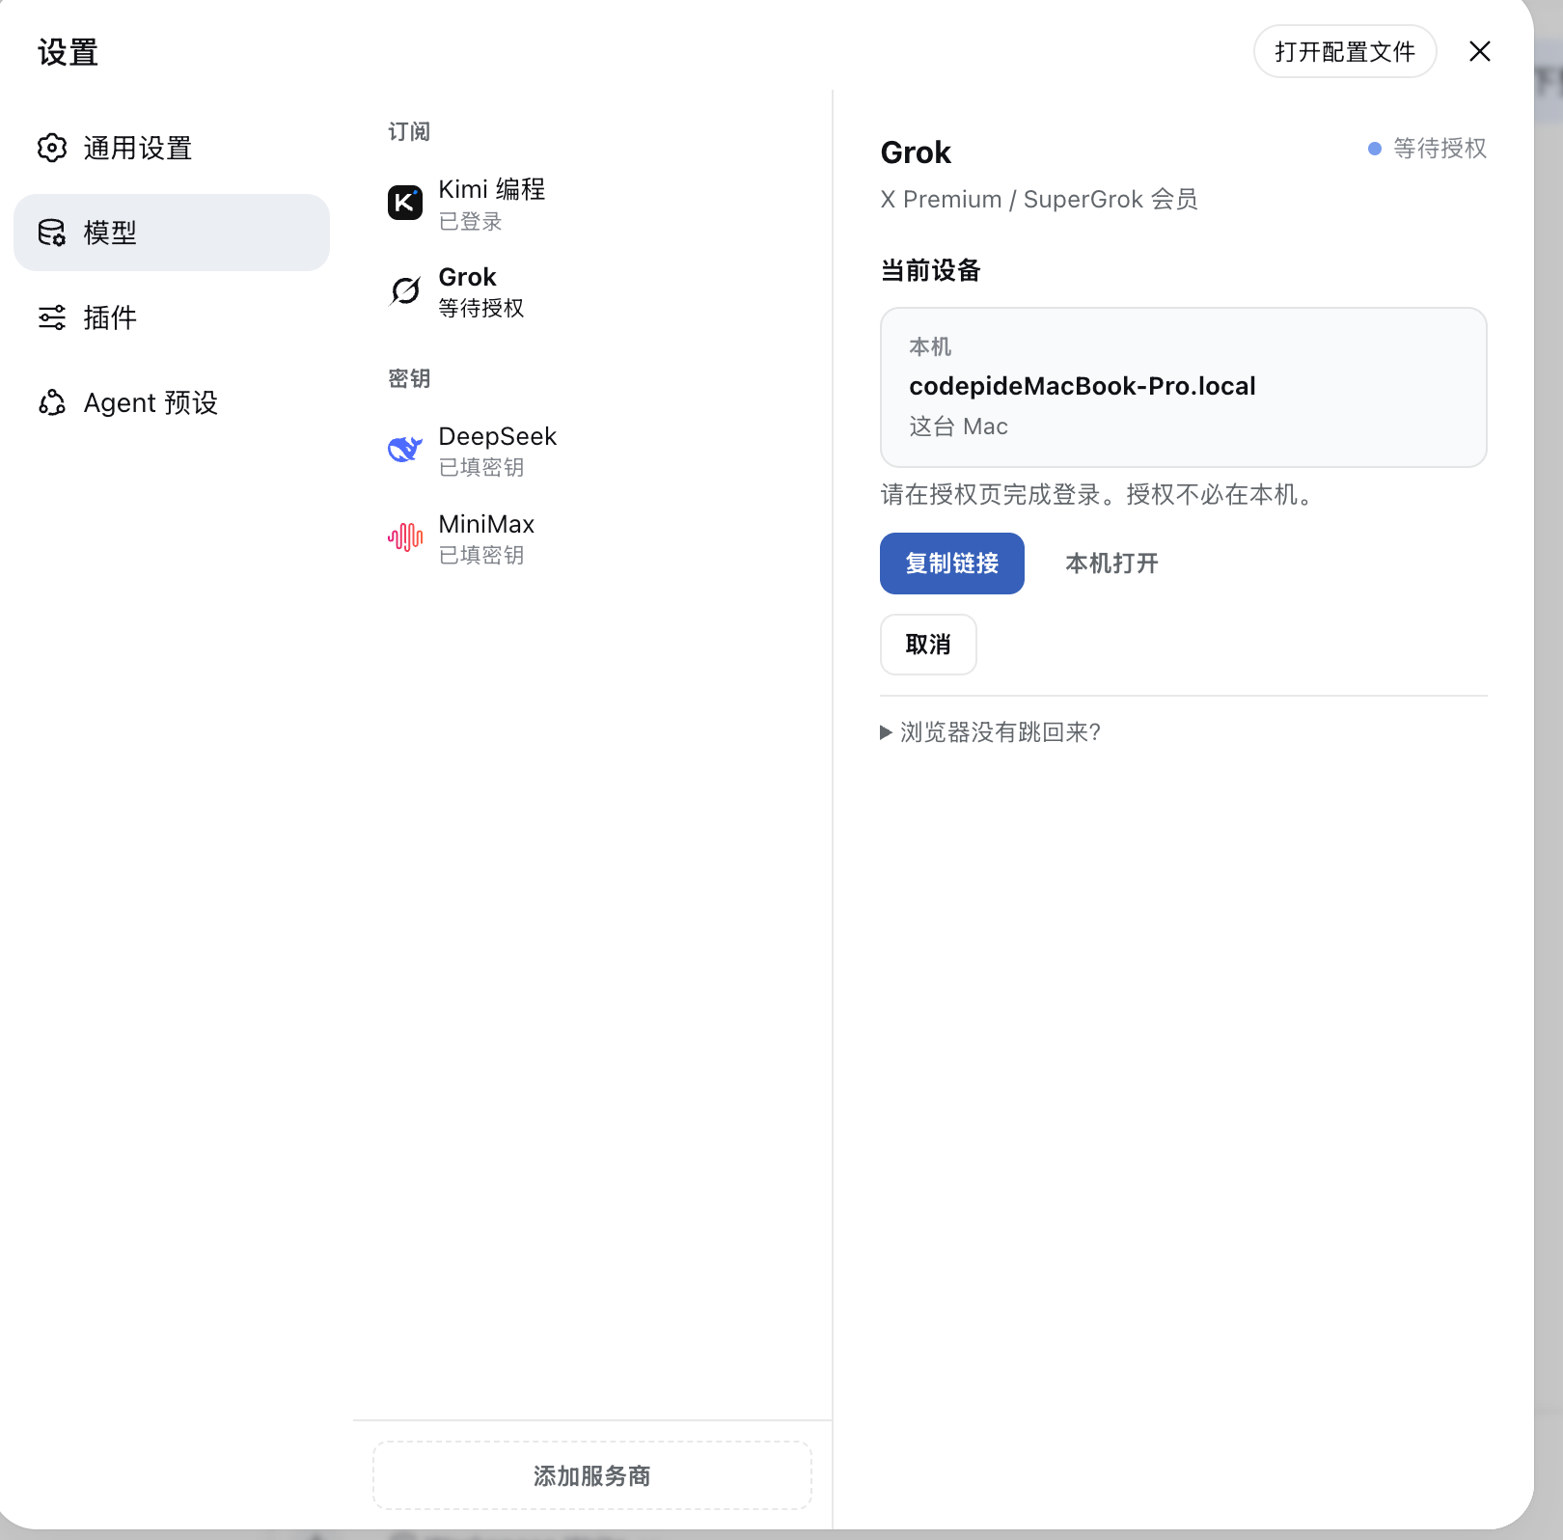Click the MiniMax waveform icon
This screenshot has width=1563, height=1540.
(x=405, y=538)
